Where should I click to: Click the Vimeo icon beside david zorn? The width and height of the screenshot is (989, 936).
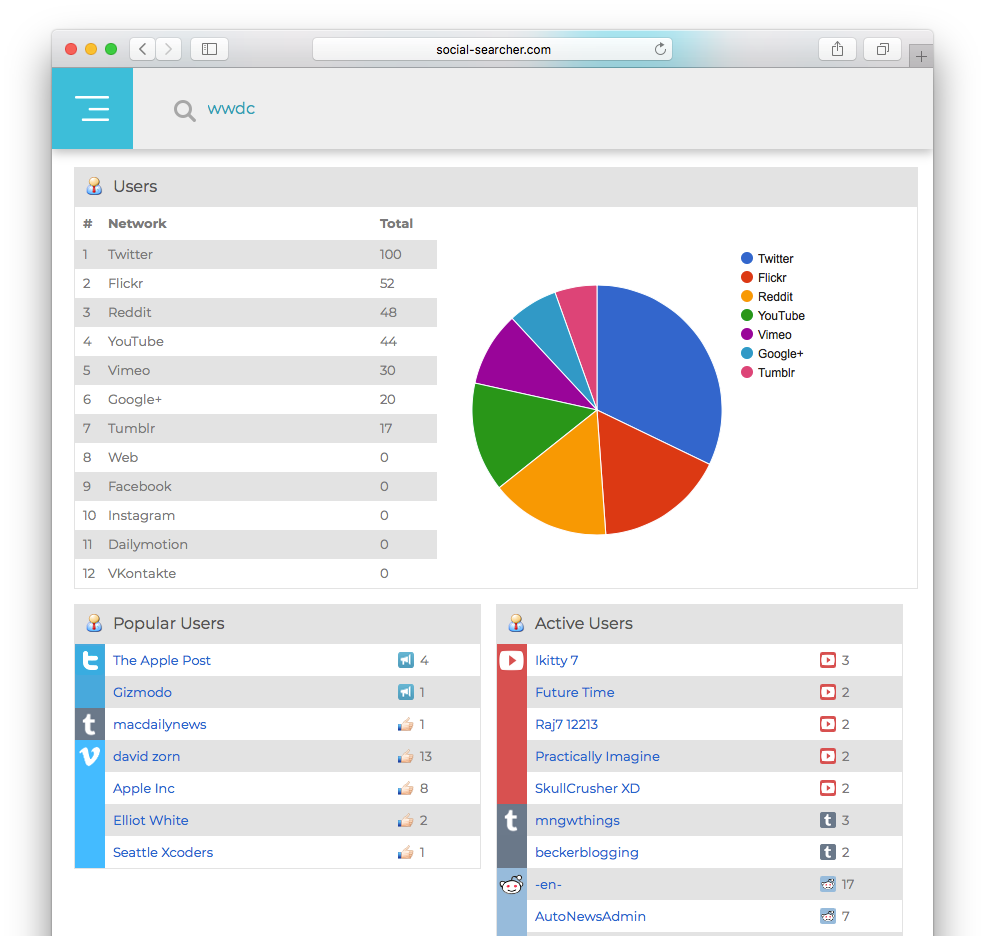pos(90,756)
